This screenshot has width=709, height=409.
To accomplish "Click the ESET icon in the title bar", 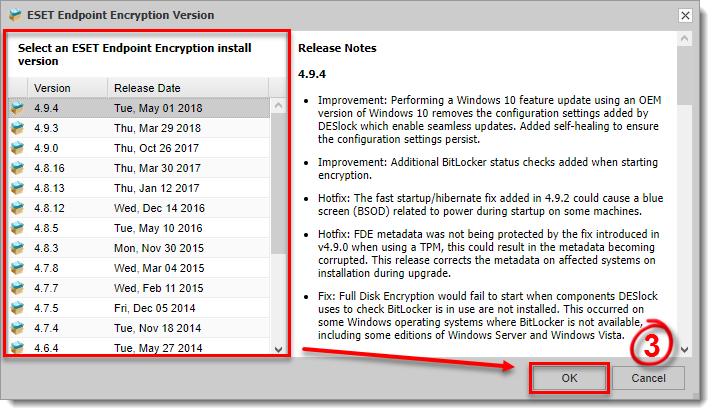I will coord(15,15).
